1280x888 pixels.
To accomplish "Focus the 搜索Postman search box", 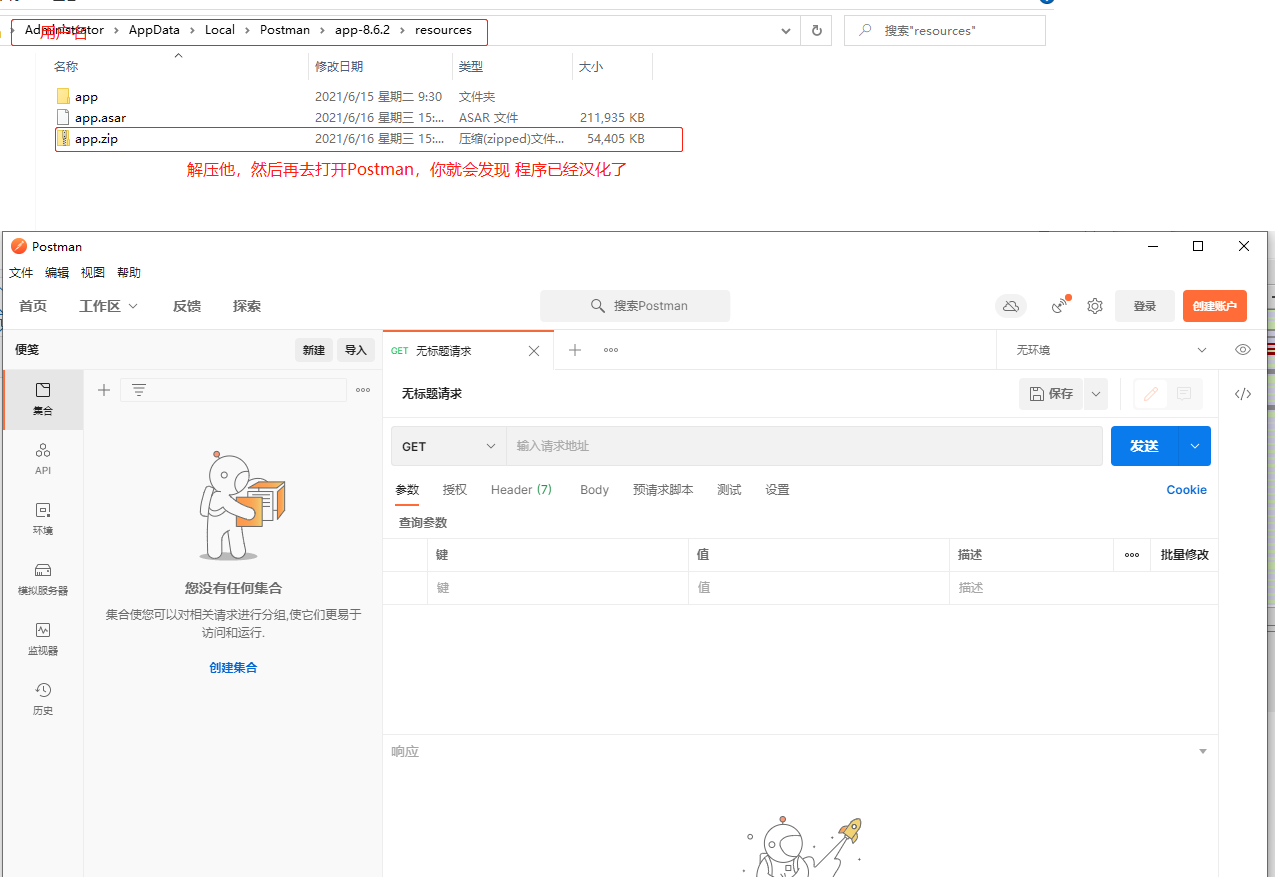I will tap(635, 306).
